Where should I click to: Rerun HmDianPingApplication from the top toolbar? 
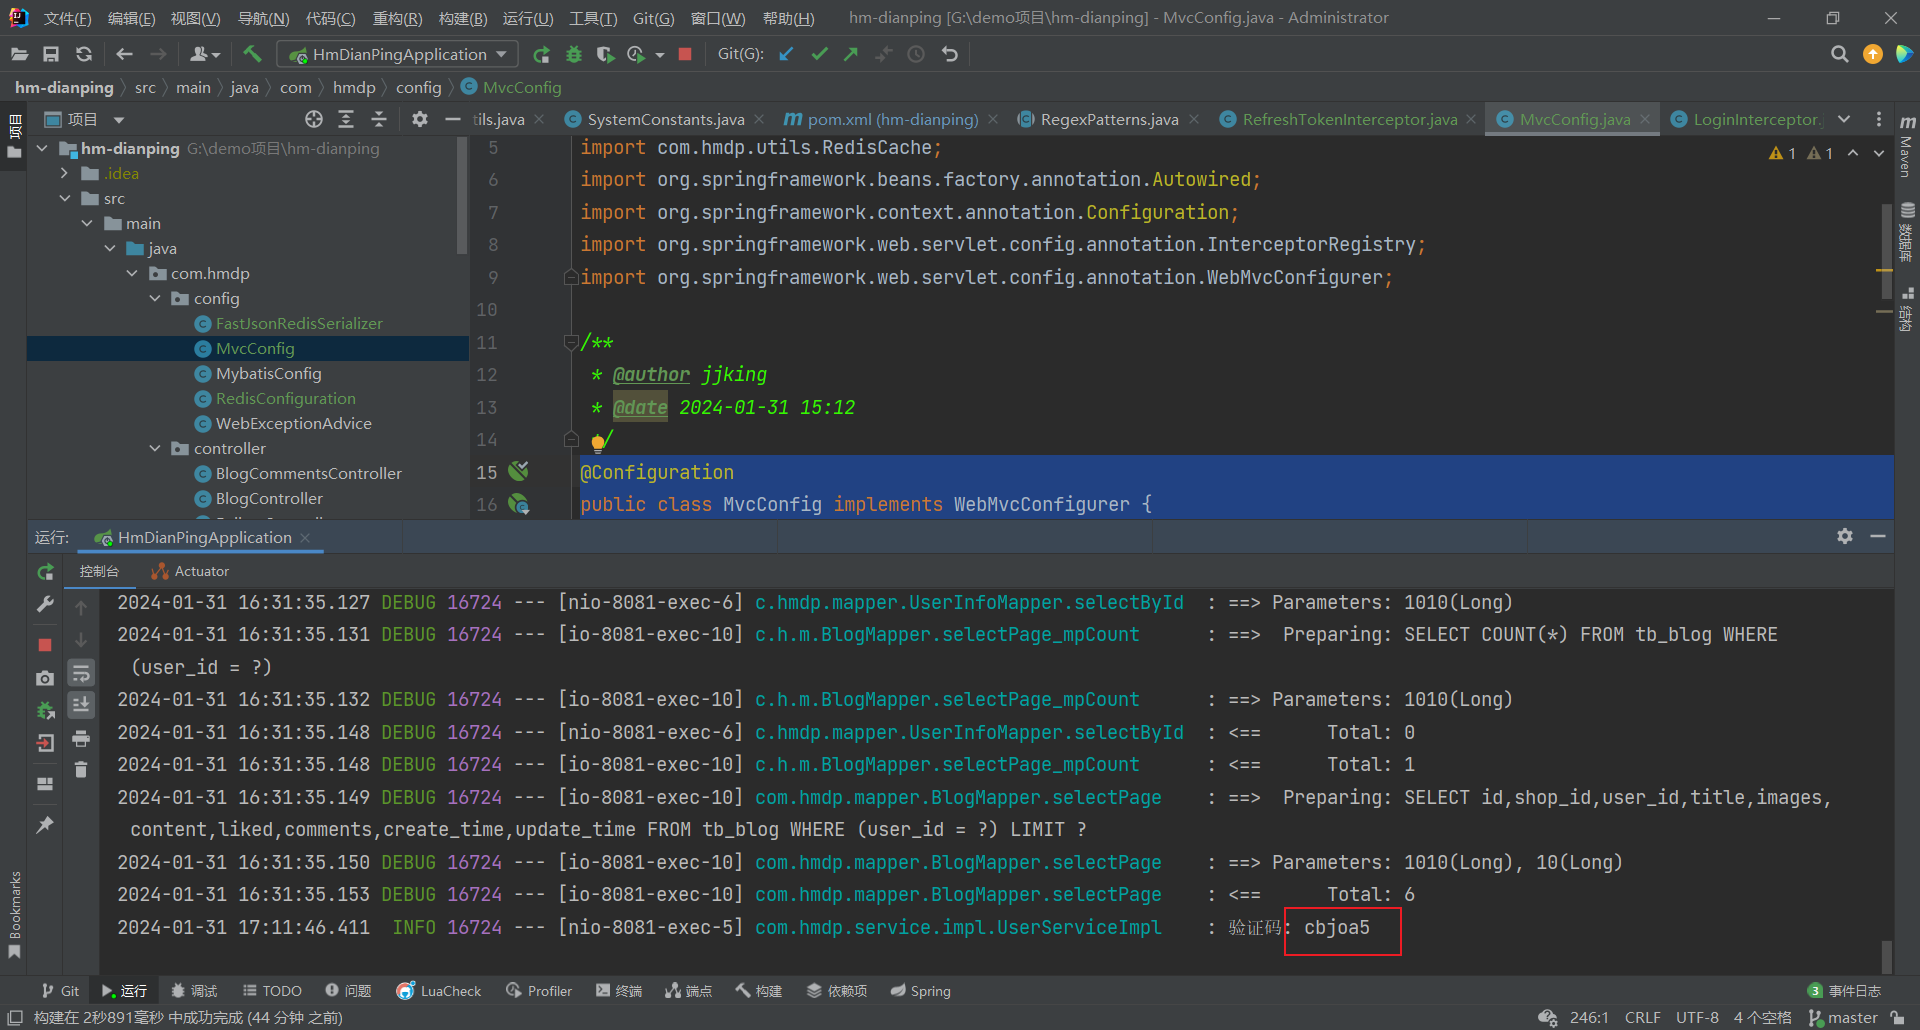541,54
